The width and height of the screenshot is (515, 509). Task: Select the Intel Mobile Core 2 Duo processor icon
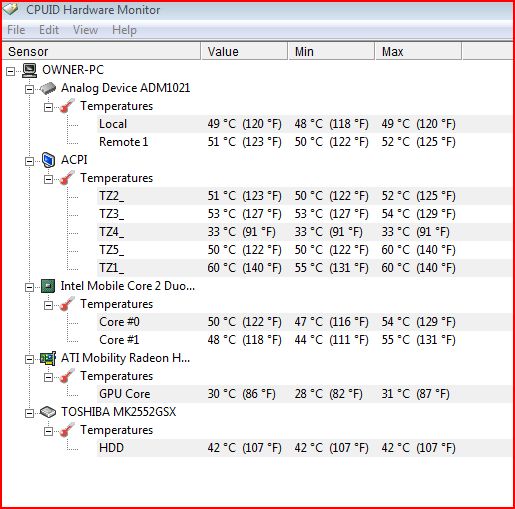point(48,286)
